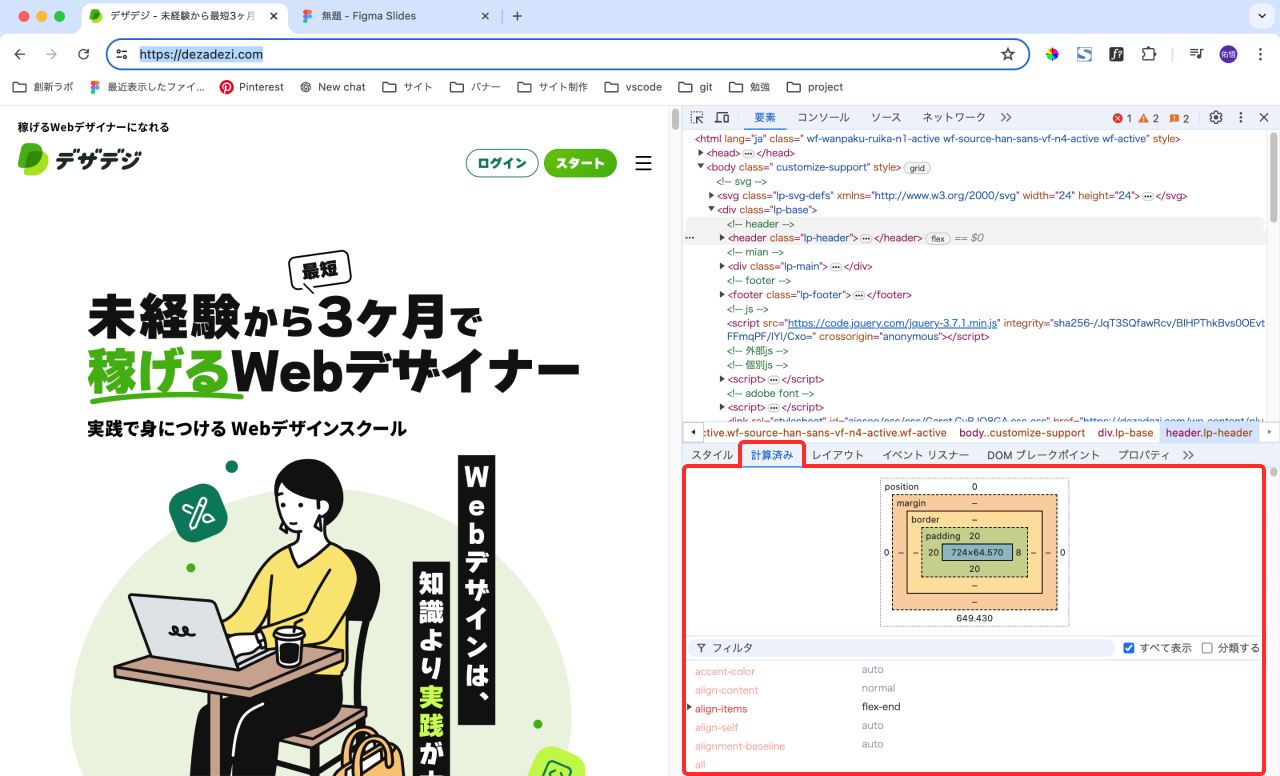1280x776 pixels.
Task: Expand the head element node
Action: pos(701,153)
